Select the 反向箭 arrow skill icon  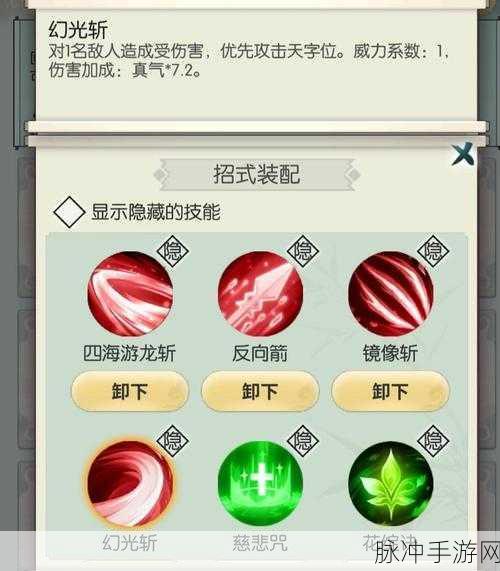tap(260, 294)
